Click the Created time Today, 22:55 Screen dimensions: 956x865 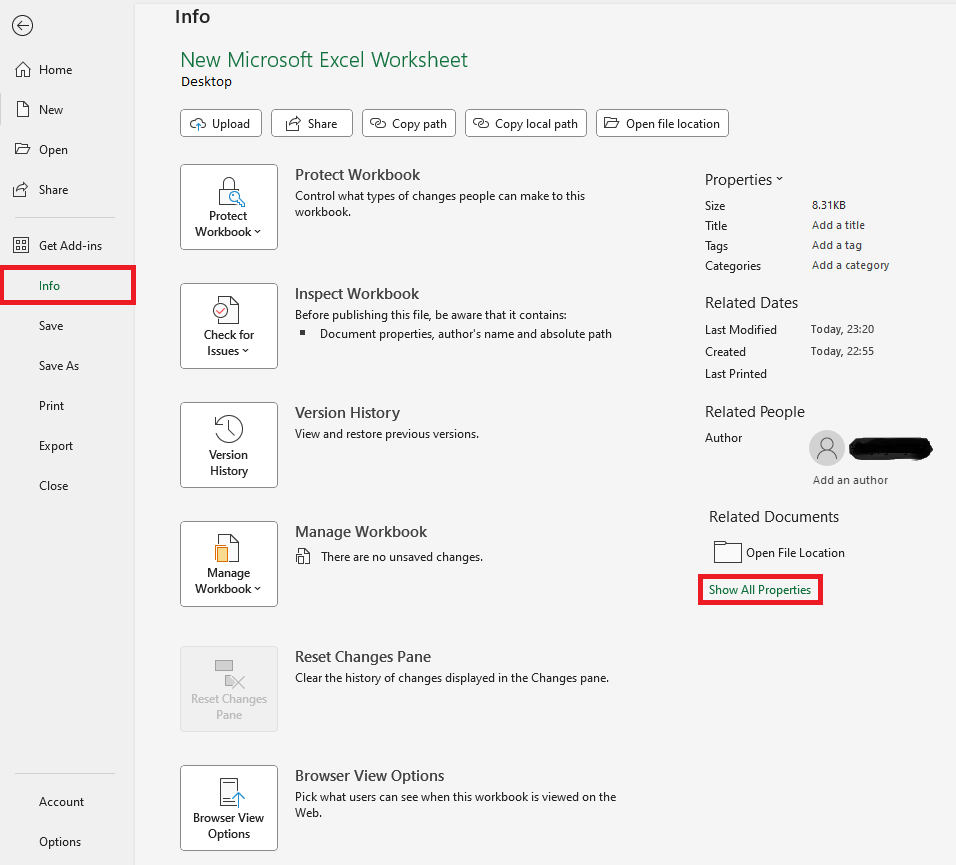pos(842,351)
